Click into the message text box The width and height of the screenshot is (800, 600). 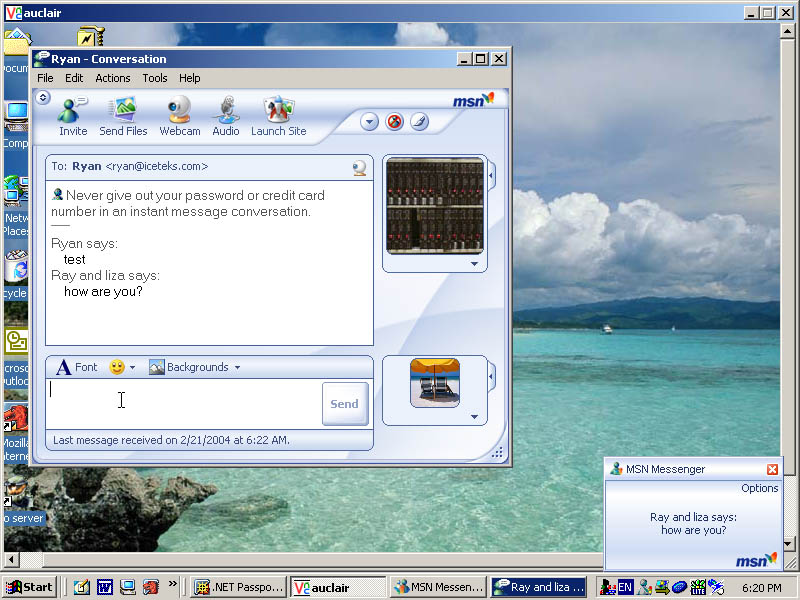pyautogui.click(x=184, y=403)
